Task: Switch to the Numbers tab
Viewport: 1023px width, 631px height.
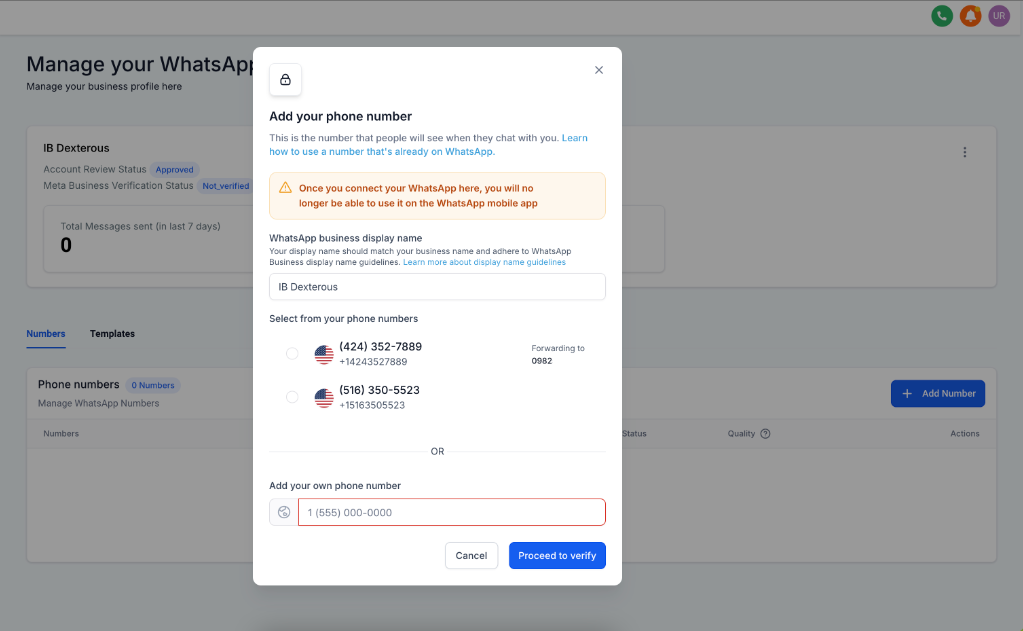Action: (x=46, y=334)
